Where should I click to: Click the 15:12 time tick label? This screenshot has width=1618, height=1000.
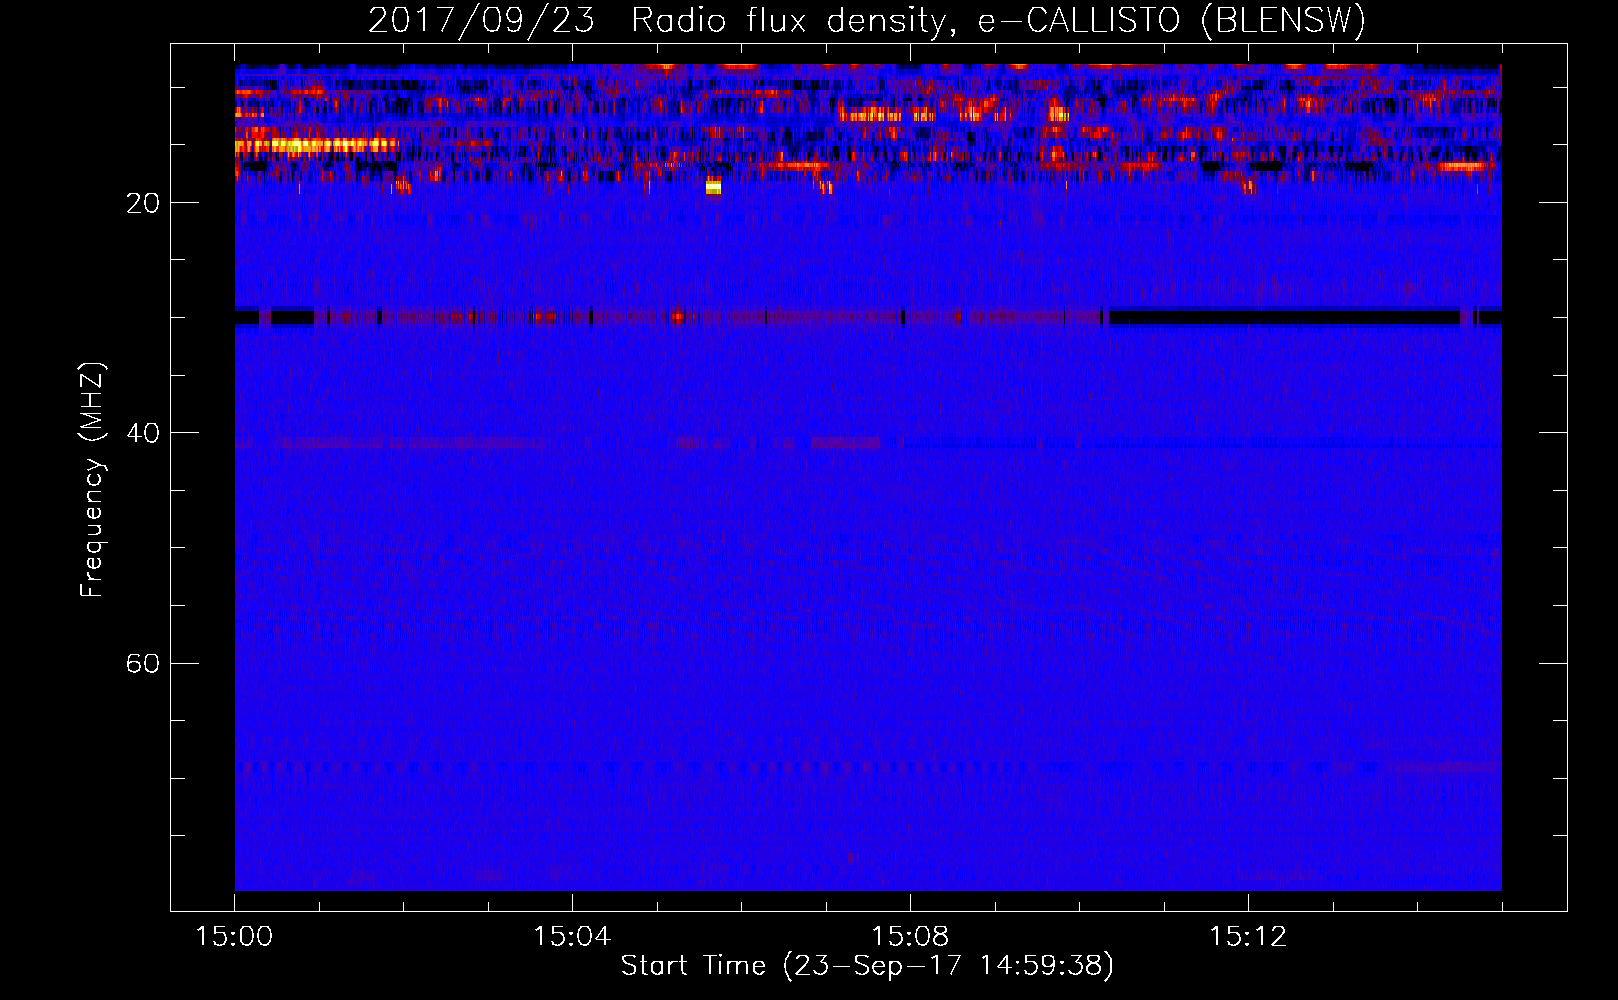tap(1248, 937)
